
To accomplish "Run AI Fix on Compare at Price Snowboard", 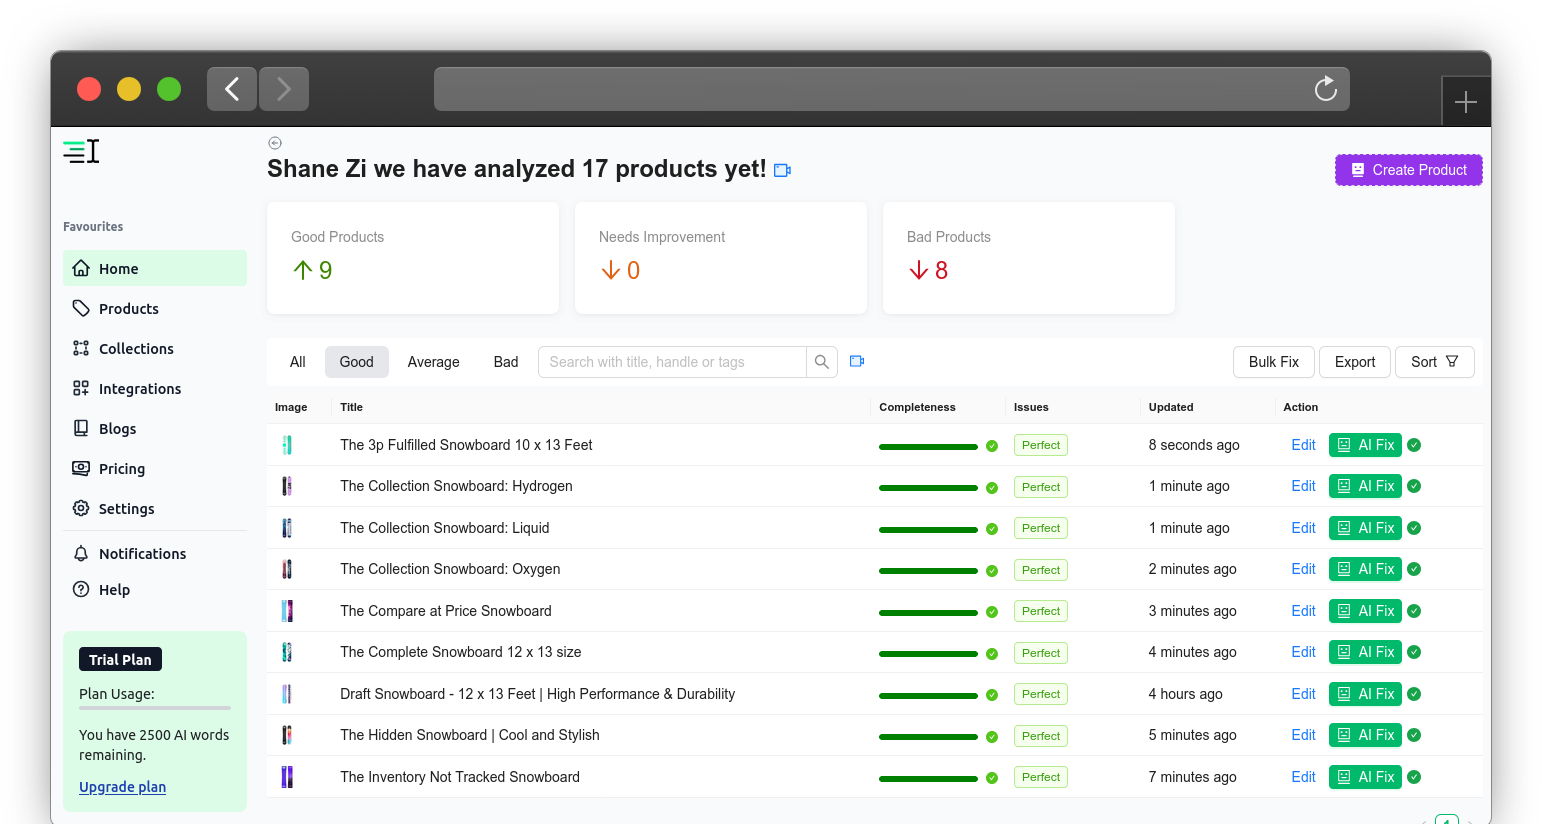I will [x=1365, y=611].
